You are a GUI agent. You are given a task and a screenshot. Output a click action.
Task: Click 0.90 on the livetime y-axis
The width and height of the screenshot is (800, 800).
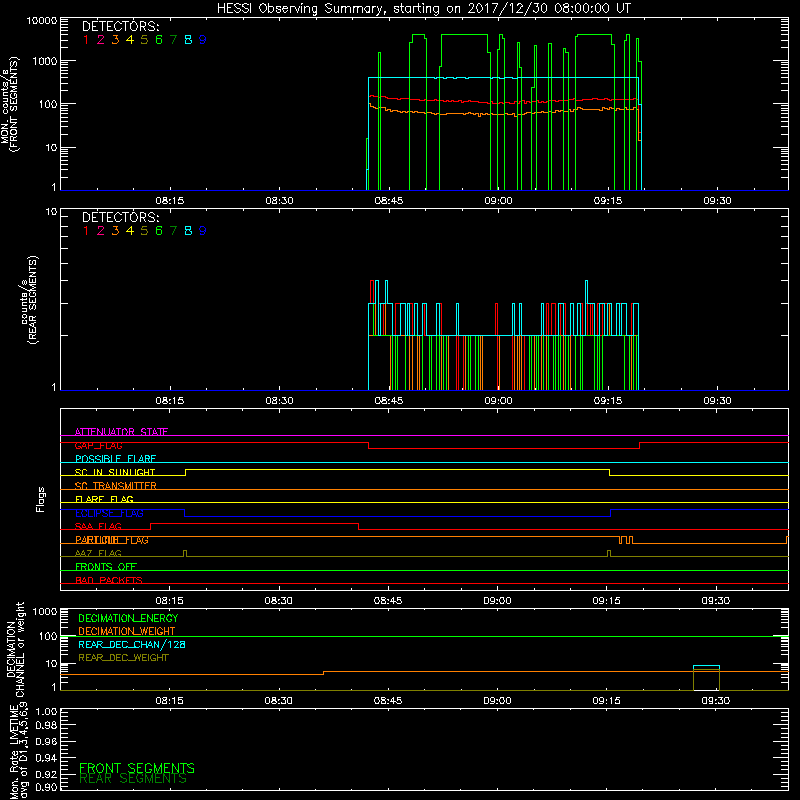46,787
